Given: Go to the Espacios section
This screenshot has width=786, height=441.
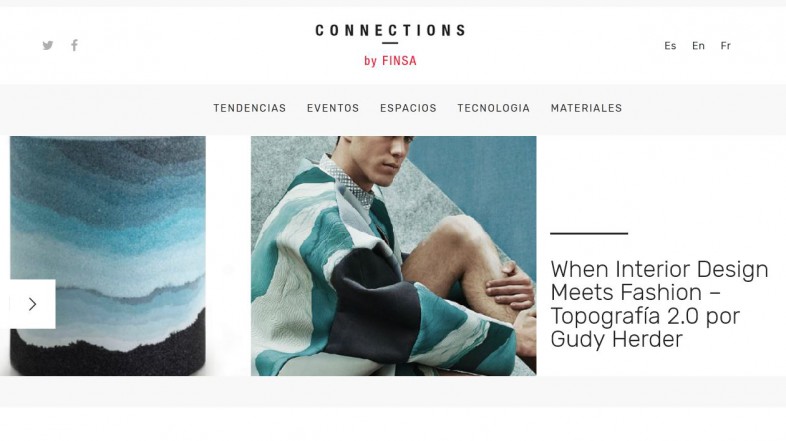Looking at the screenshot, I should click(408, 108).
